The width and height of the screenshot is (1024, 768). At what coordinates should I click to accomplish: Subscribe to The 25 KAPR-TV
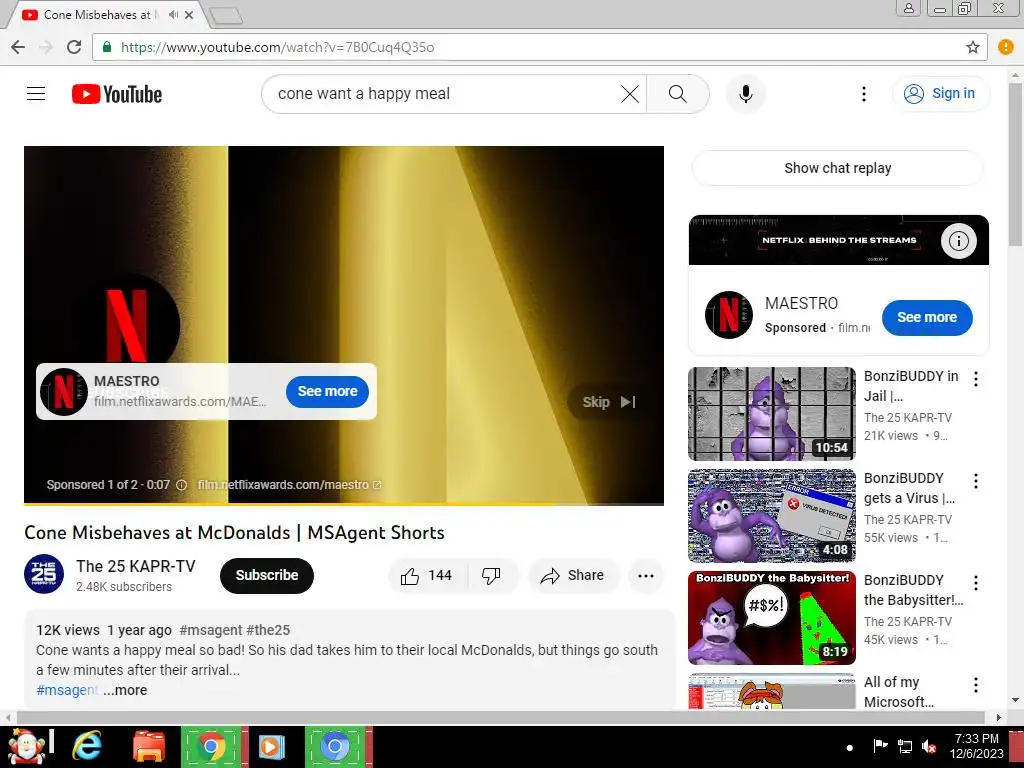(266, 575)
